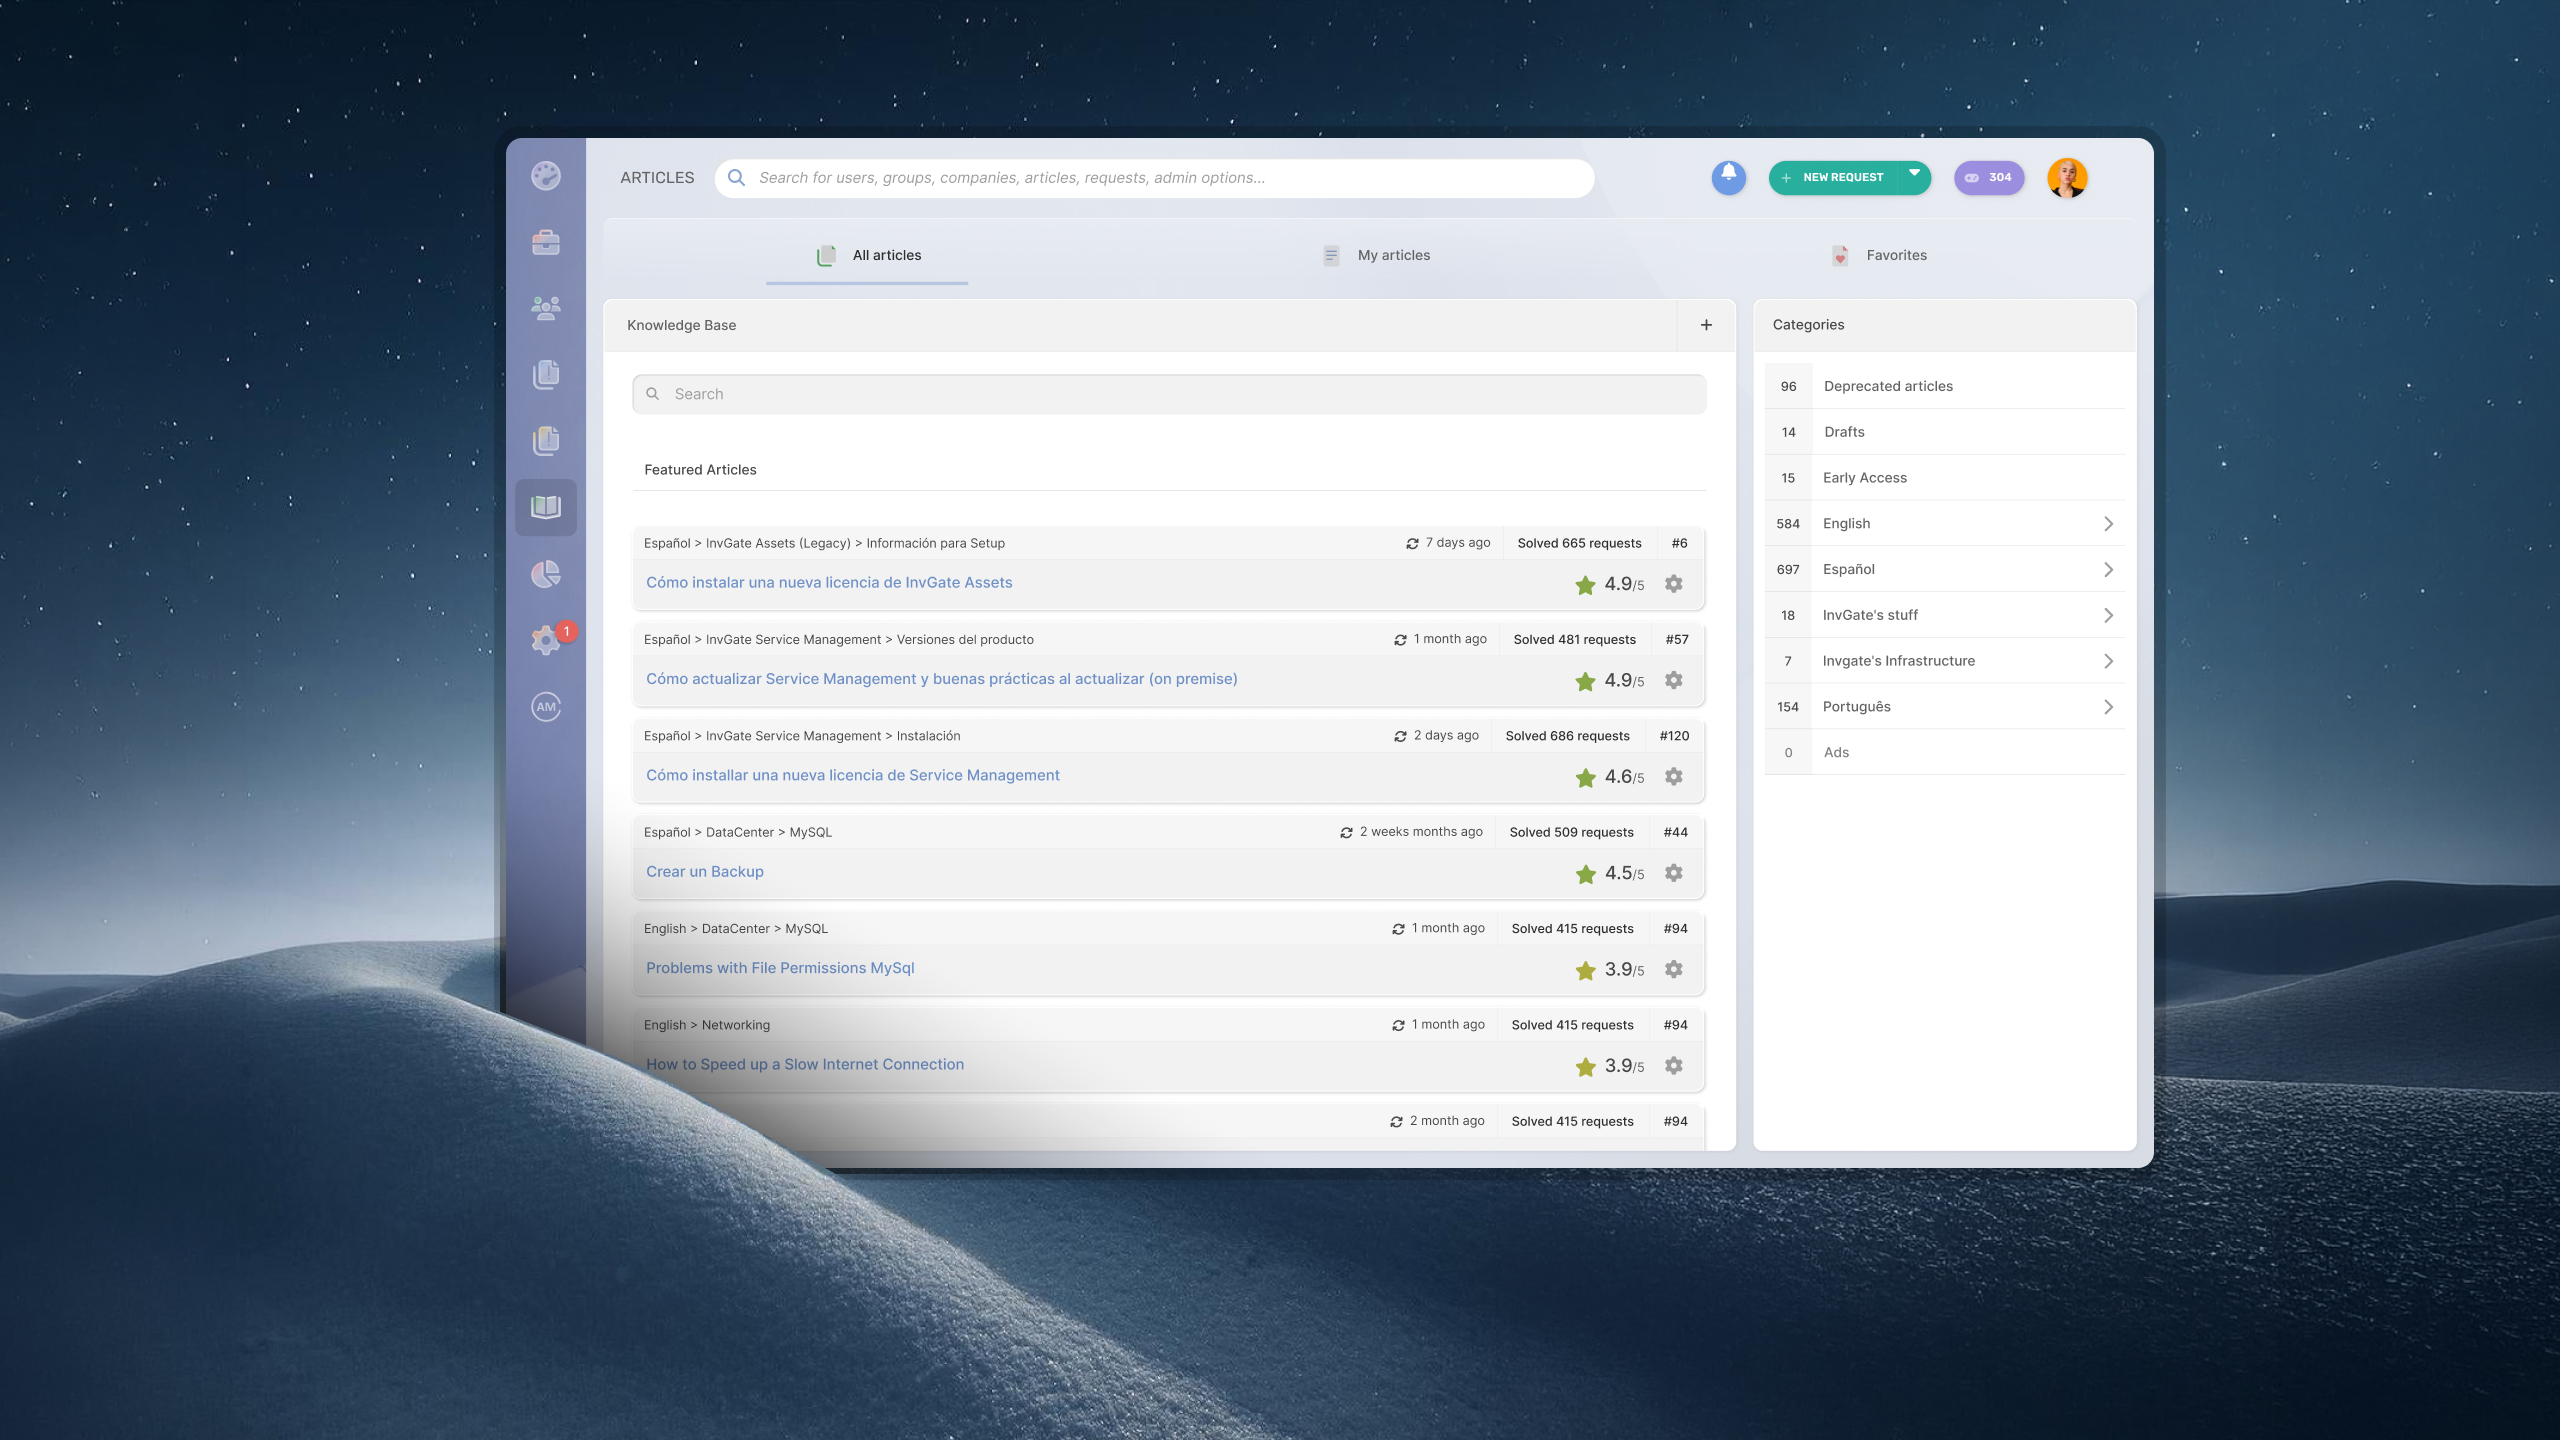Open the user avatar profile picture

pos(2067,178)
